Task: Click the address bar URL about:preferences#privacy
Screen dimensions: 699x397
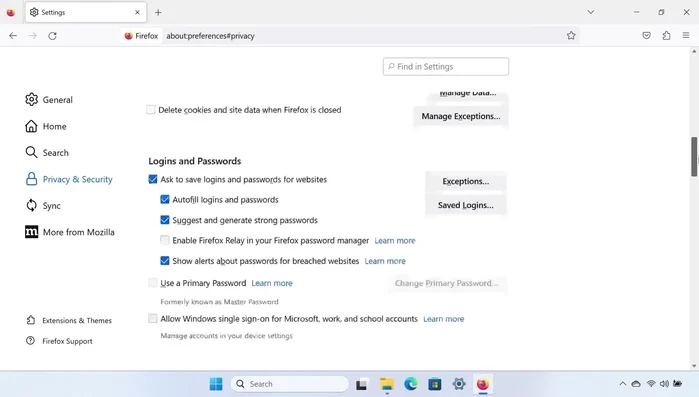Action: pos(210,36)
